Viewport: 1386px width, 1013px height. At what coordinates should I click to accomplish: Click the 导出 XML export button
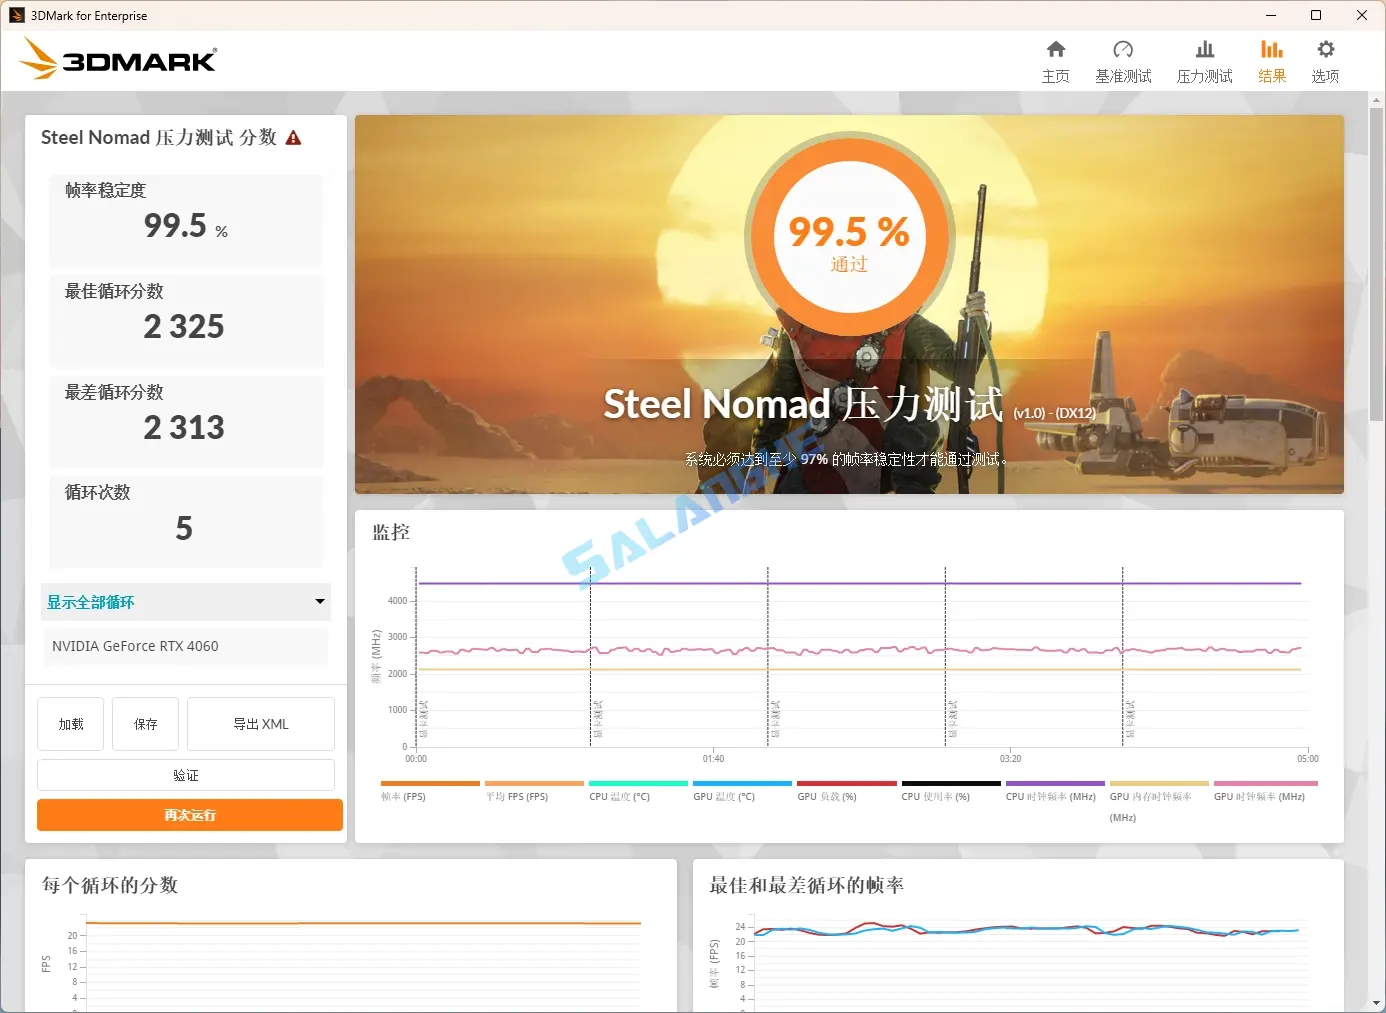(x=260, y=723)
